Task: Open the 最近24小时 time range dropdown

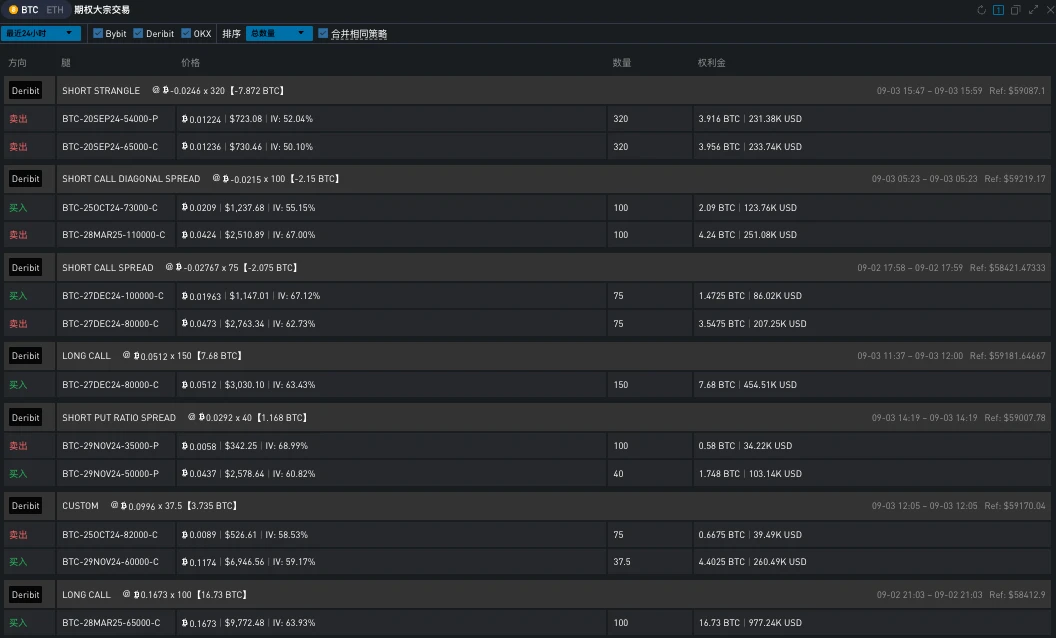Action: pyautogui.click(x=41, y=33)
